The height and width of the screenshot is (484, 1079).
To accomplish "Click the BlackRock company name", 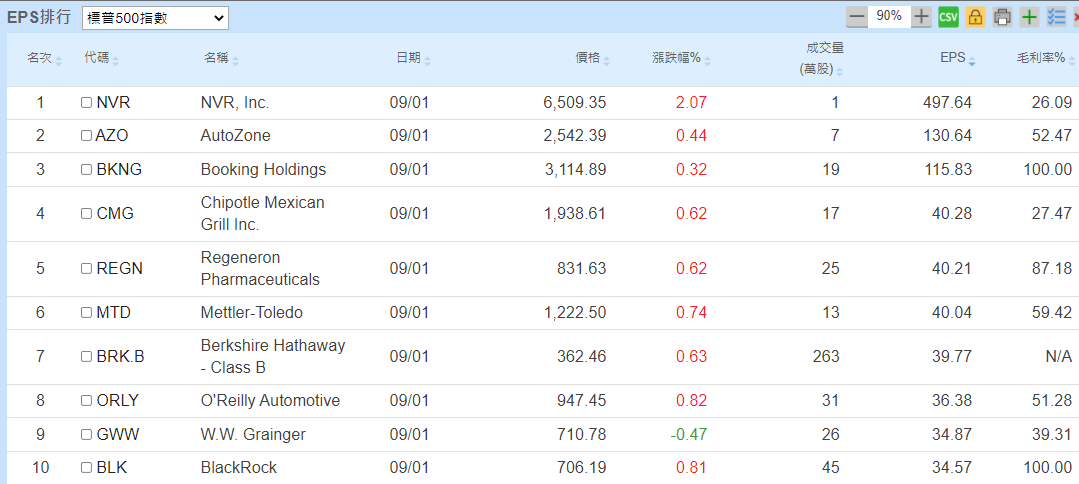I will [238, 468].
